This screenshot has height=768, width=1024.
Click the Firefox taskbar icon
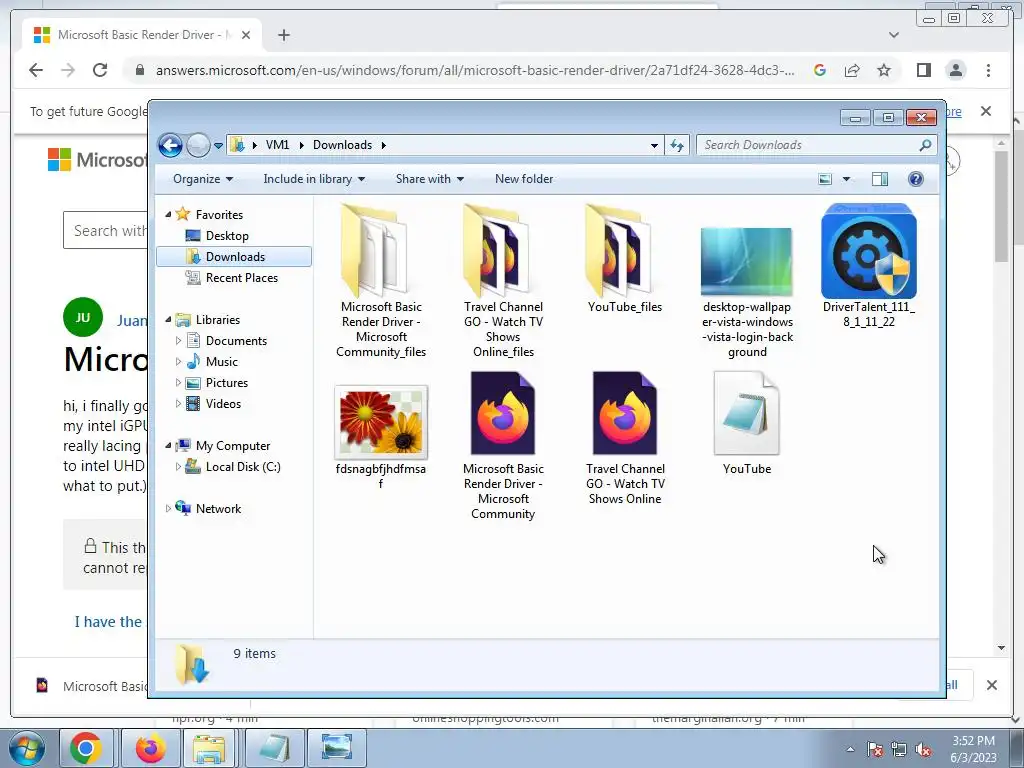[151, 748]
